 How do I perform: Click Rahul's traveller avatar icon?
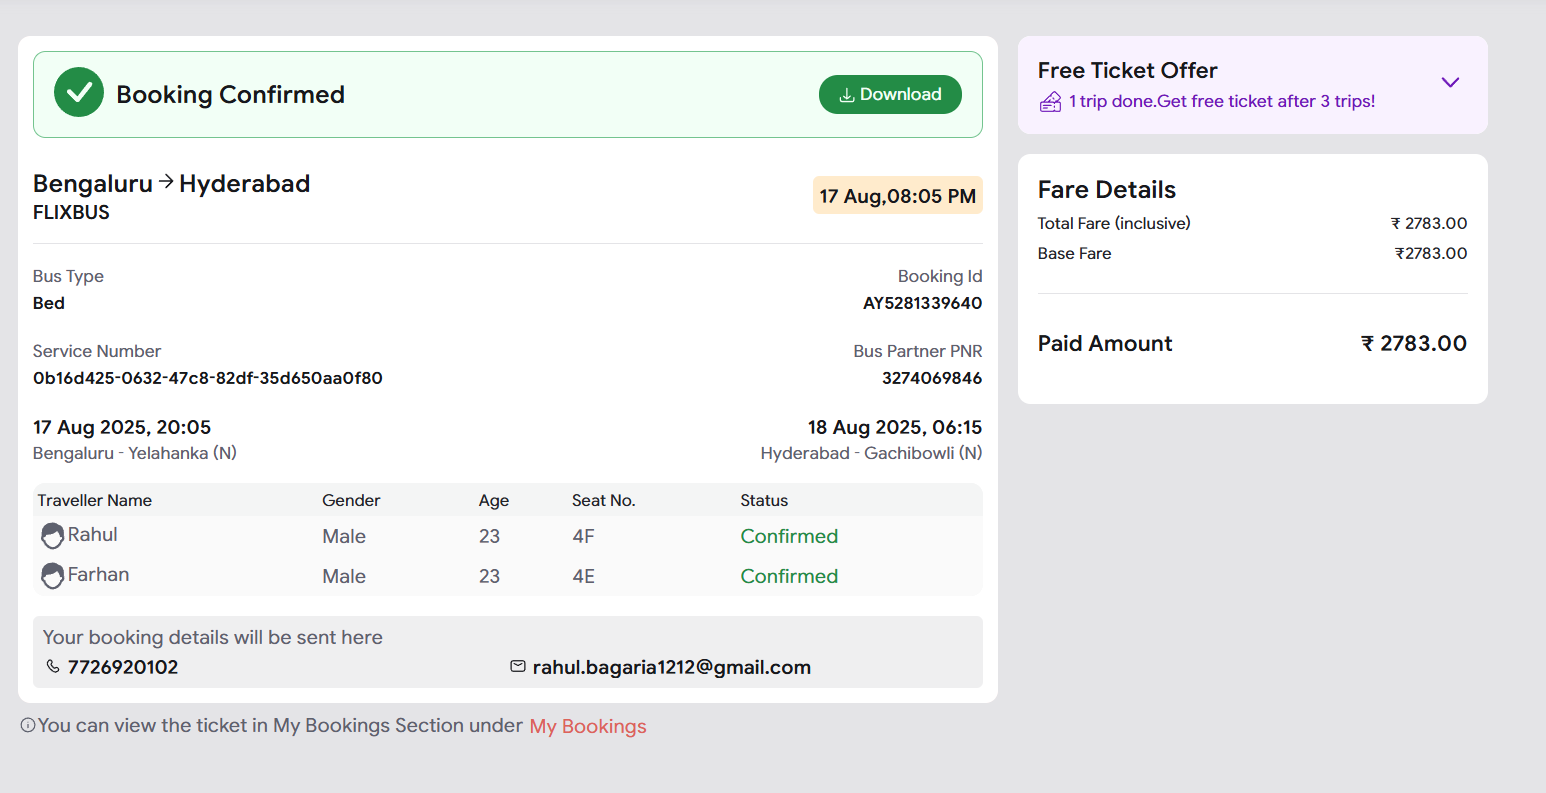pyautogui.click(x=53, y=536)
